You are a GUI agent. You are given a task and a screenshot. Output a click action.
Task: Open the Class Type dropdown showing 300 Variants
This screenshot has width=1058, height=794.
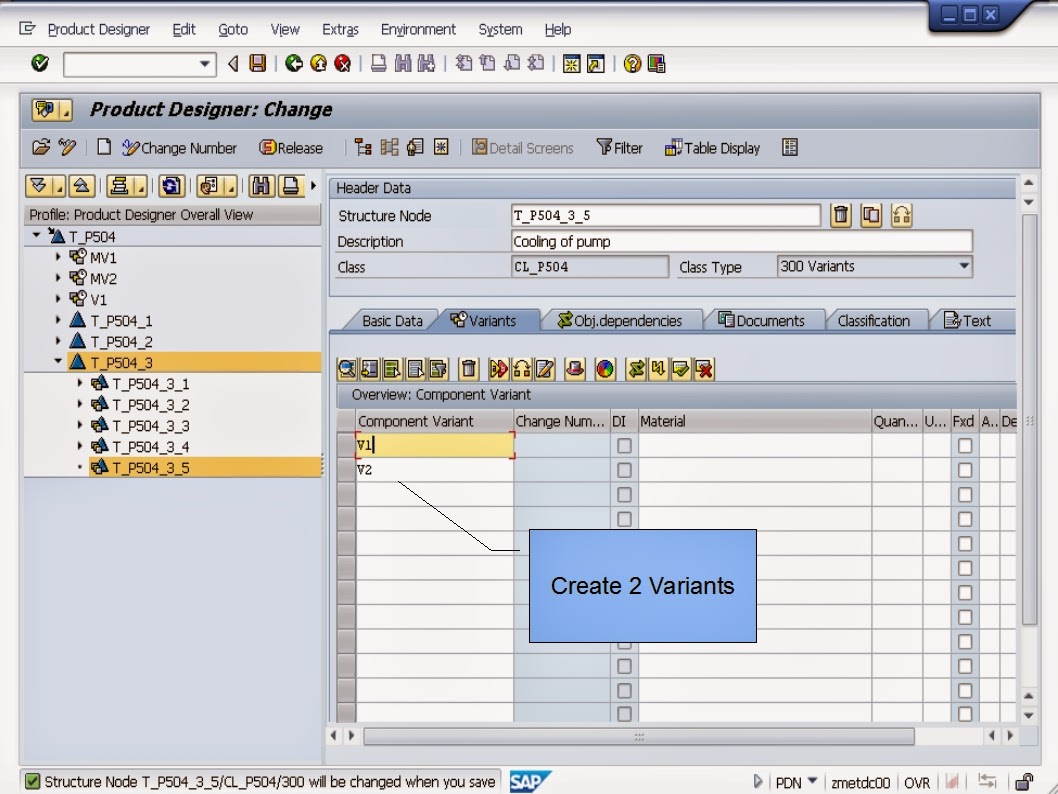pyautogui.click(x=963, y=266)
